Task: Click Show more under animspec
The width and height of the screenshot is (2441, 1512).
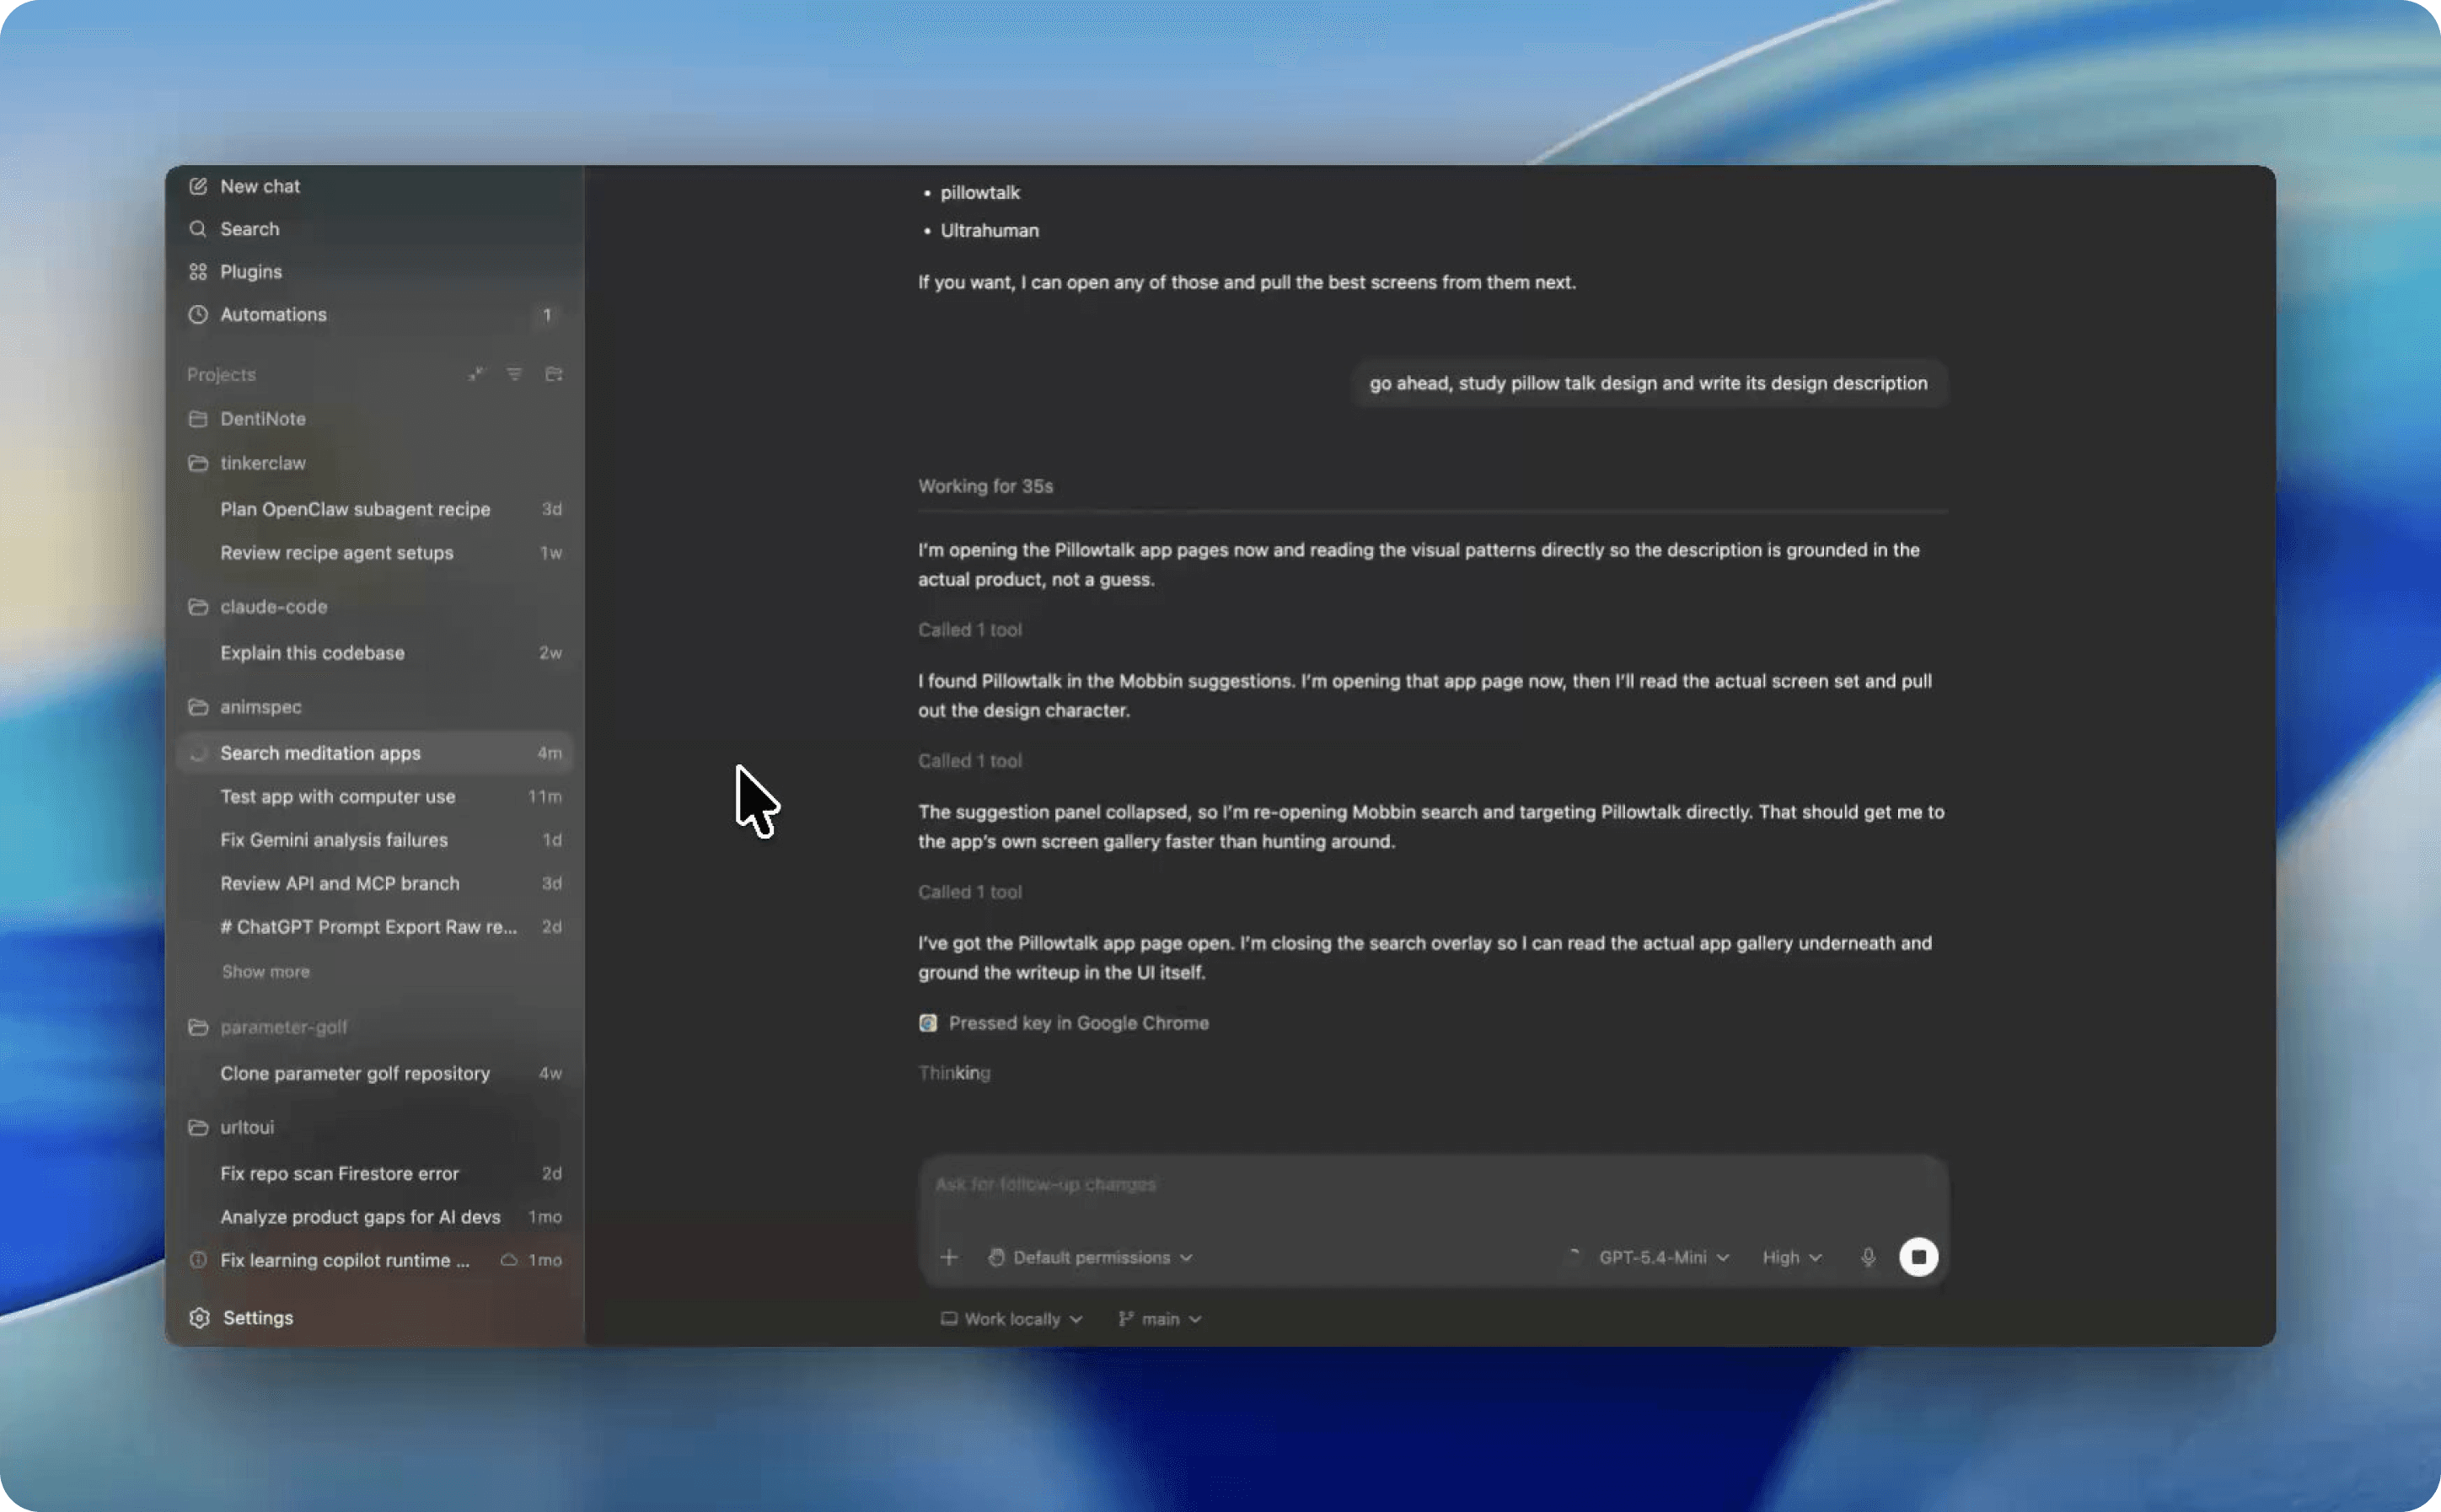Action: (x=265, y=971)
